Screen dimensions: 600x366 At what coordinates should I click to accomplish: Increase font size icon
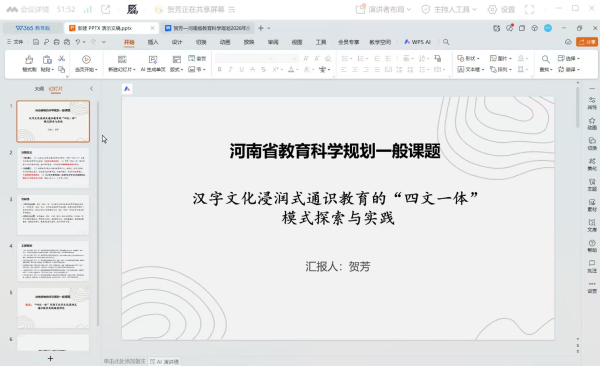tap(306, 58)
